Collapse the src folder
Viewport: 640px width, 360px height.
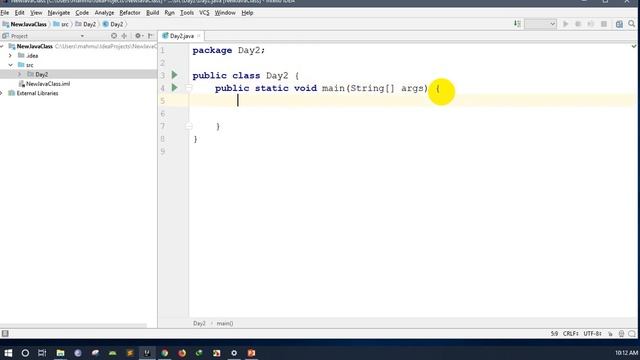[11, 65]
